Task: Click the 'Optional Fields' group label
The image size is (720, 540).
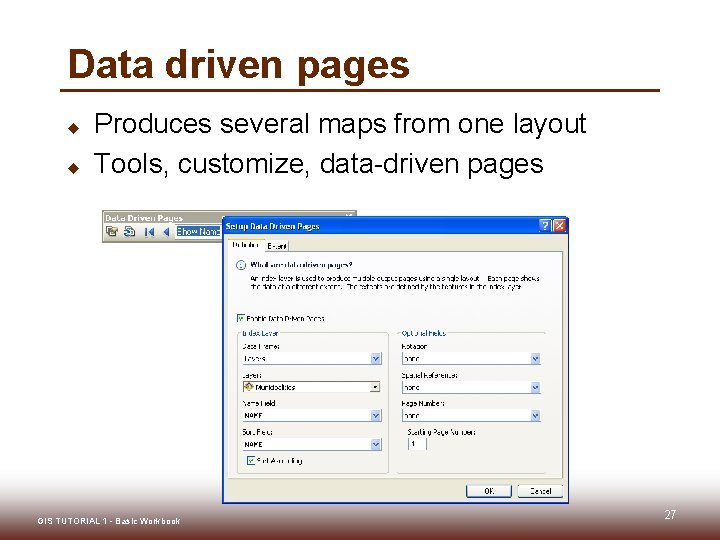Action: [423, 333]
